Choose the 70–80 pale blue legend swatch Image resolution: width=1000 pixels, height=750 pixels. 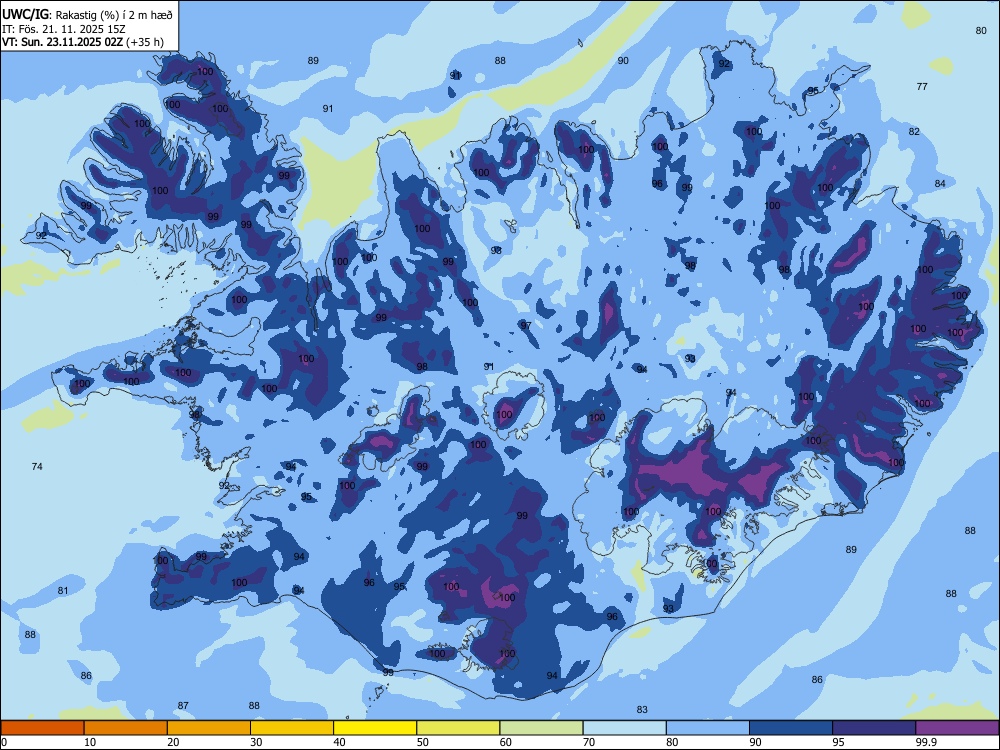(x=624, y=728)
